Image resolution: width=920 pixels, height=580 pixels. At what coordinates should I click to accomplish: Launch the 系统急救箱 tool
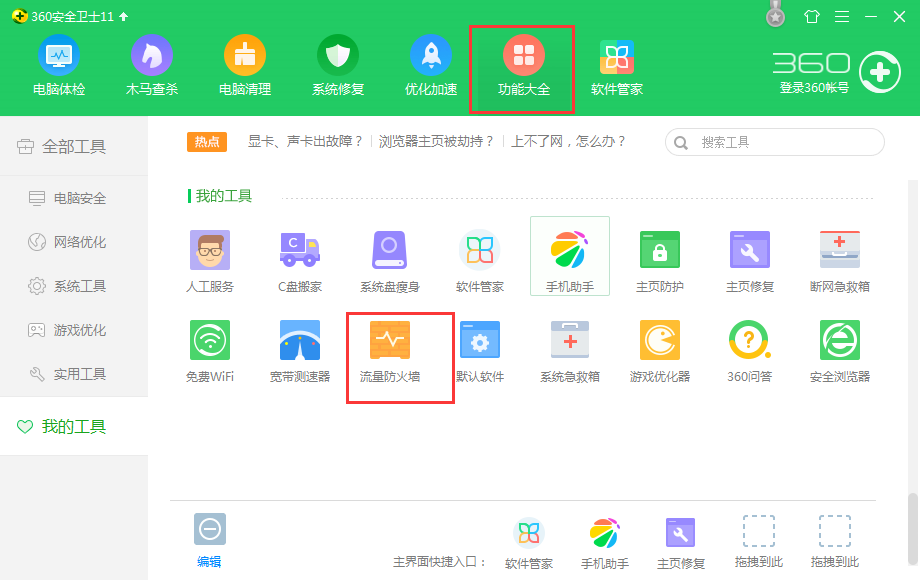570,351
